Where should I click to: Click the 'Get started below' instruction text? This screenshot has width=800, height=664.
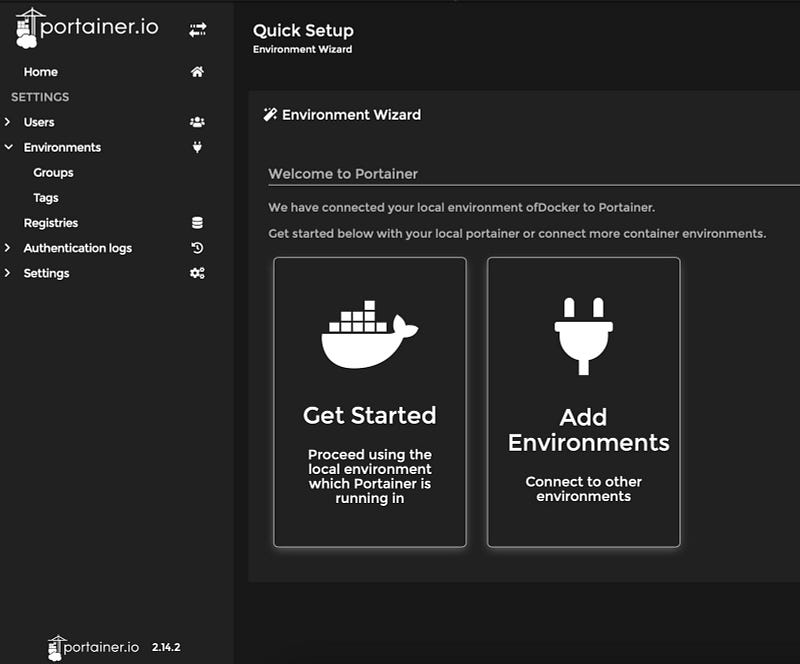517,234
